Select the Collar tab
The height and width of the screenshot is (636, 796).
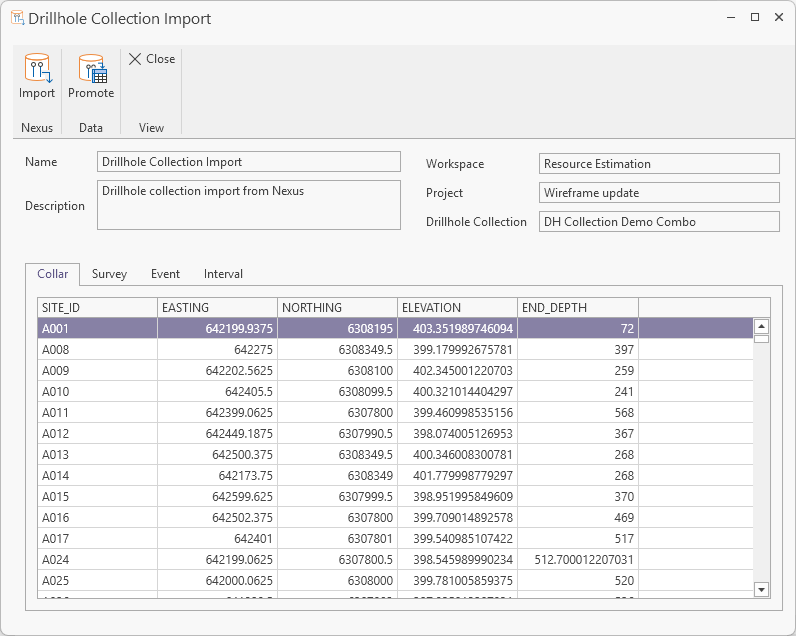pyautogui.click(x=53, y=274)
